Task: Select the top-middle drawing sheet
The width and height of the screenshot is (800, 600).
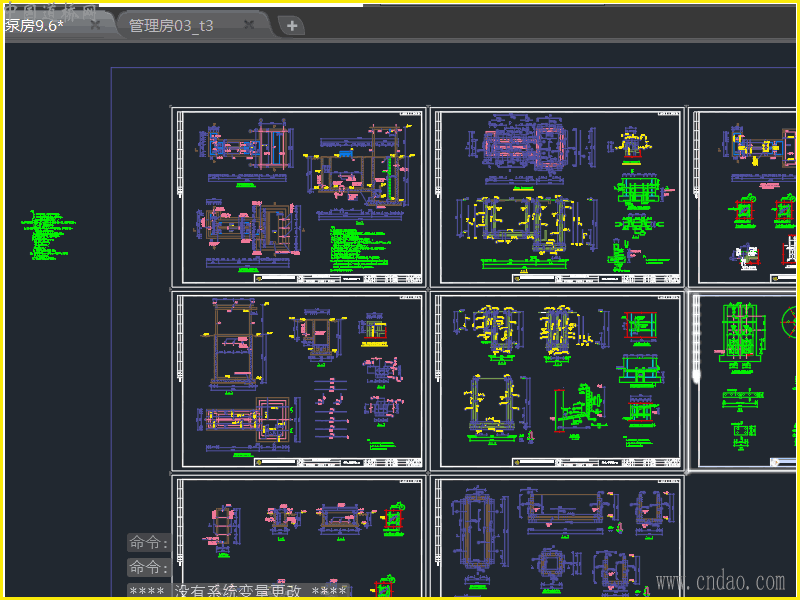Action: click(x=558, y=197)
